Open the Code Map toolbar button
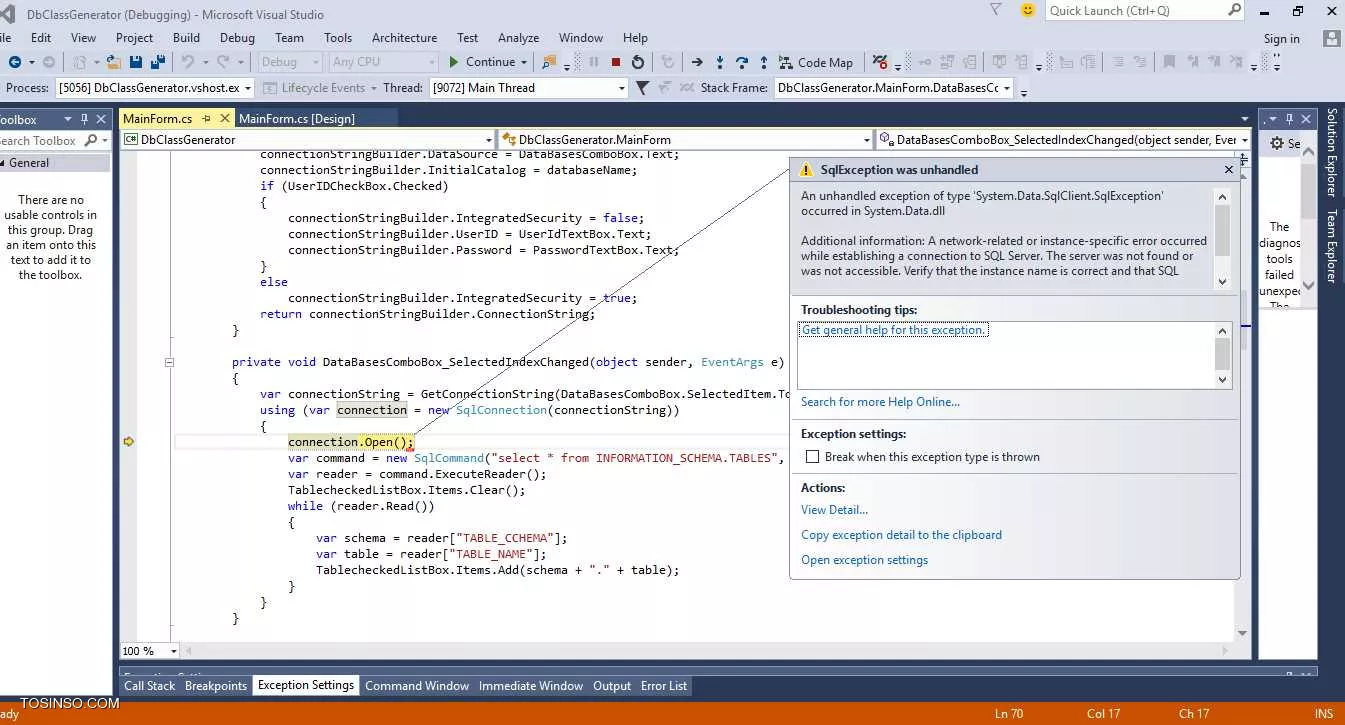The image size is (1345, 725). click(816, 62)
